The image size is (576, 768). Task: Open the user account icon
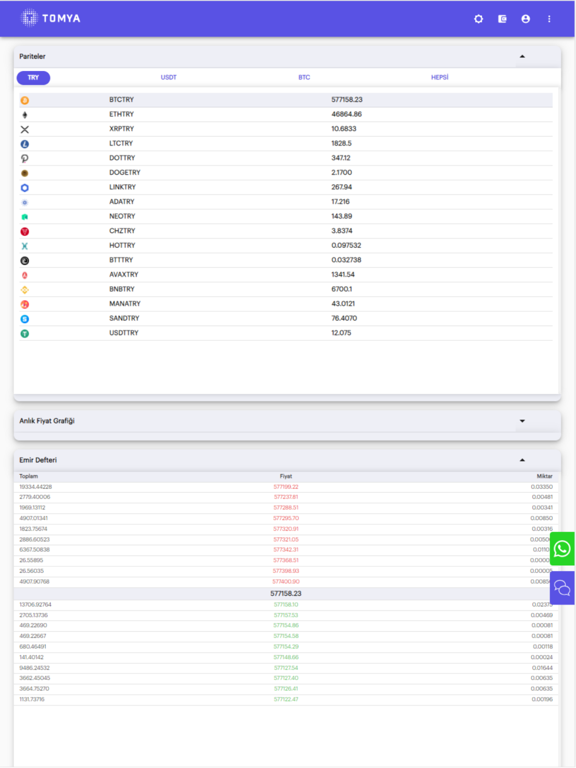click(x=526, y=19)
